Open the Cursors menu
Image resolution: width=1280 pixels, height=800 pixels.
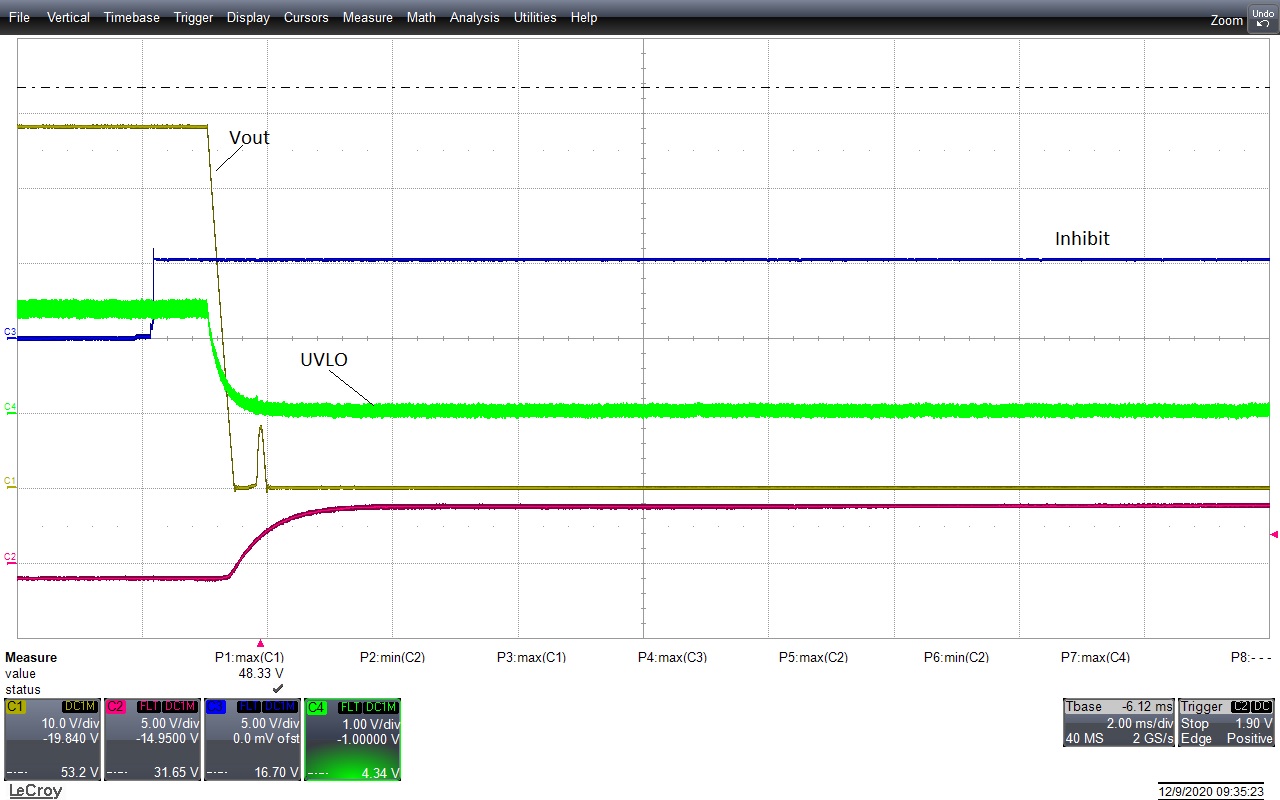pos(307,17)
